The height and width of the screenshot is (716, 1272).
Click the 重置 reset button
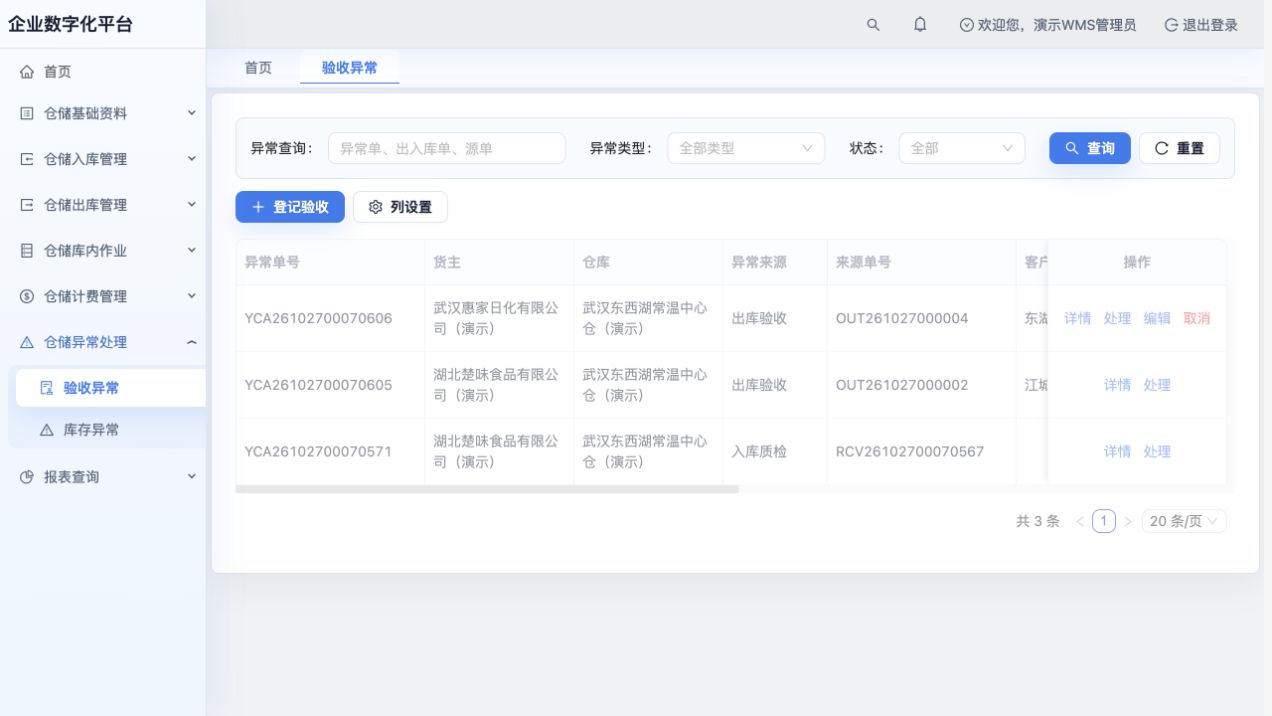(1179, 148)
